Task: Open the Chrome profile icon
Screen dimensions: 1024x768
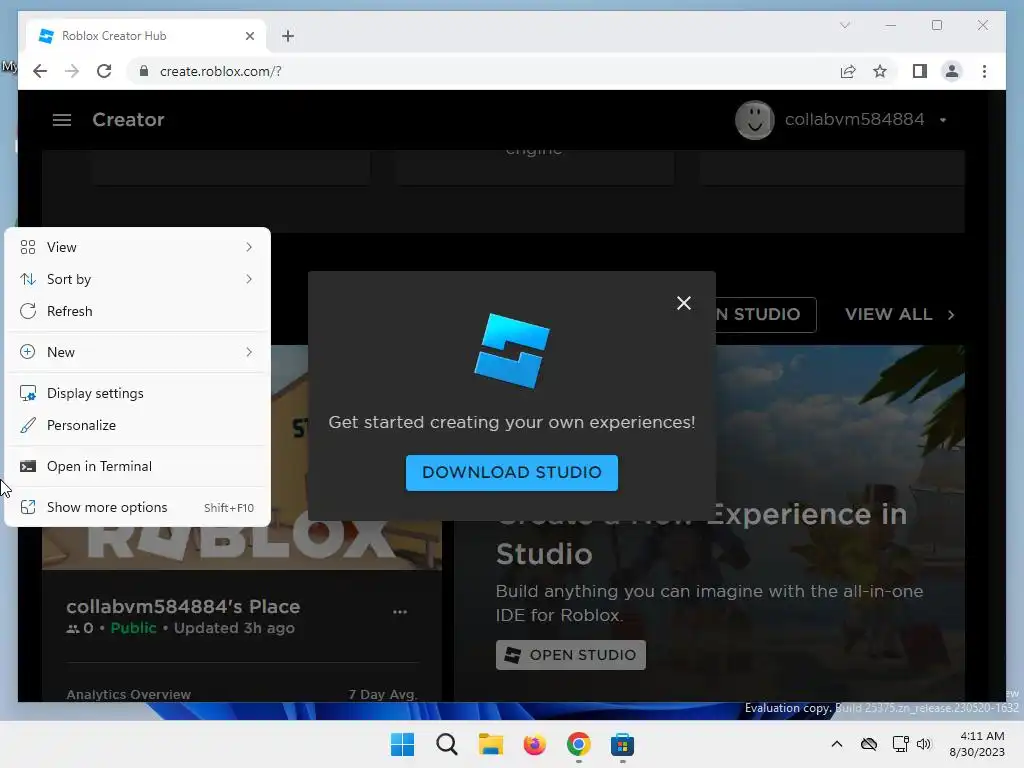Action: 952,71
